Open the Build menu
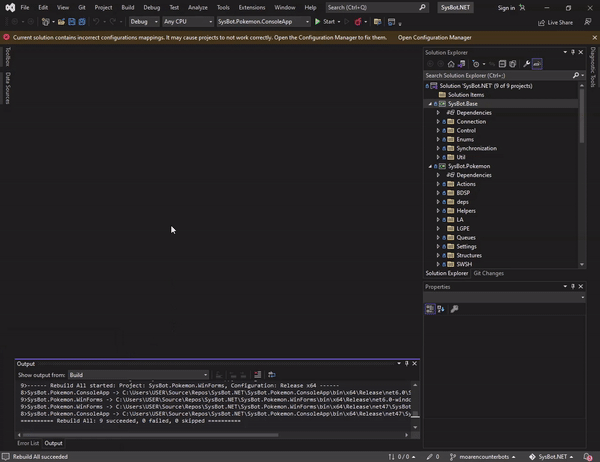 coord(128,7)
